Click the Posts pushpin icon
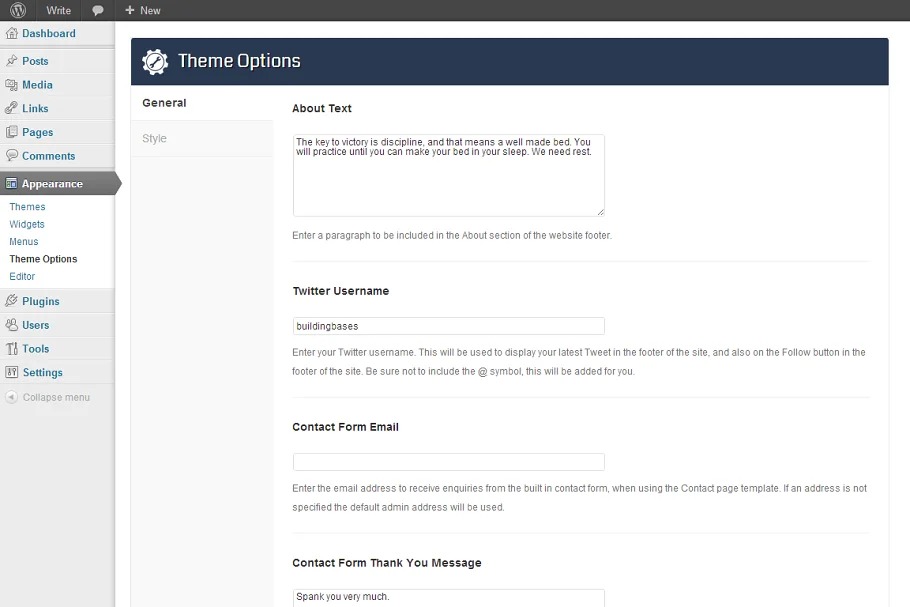 [12, 61]
